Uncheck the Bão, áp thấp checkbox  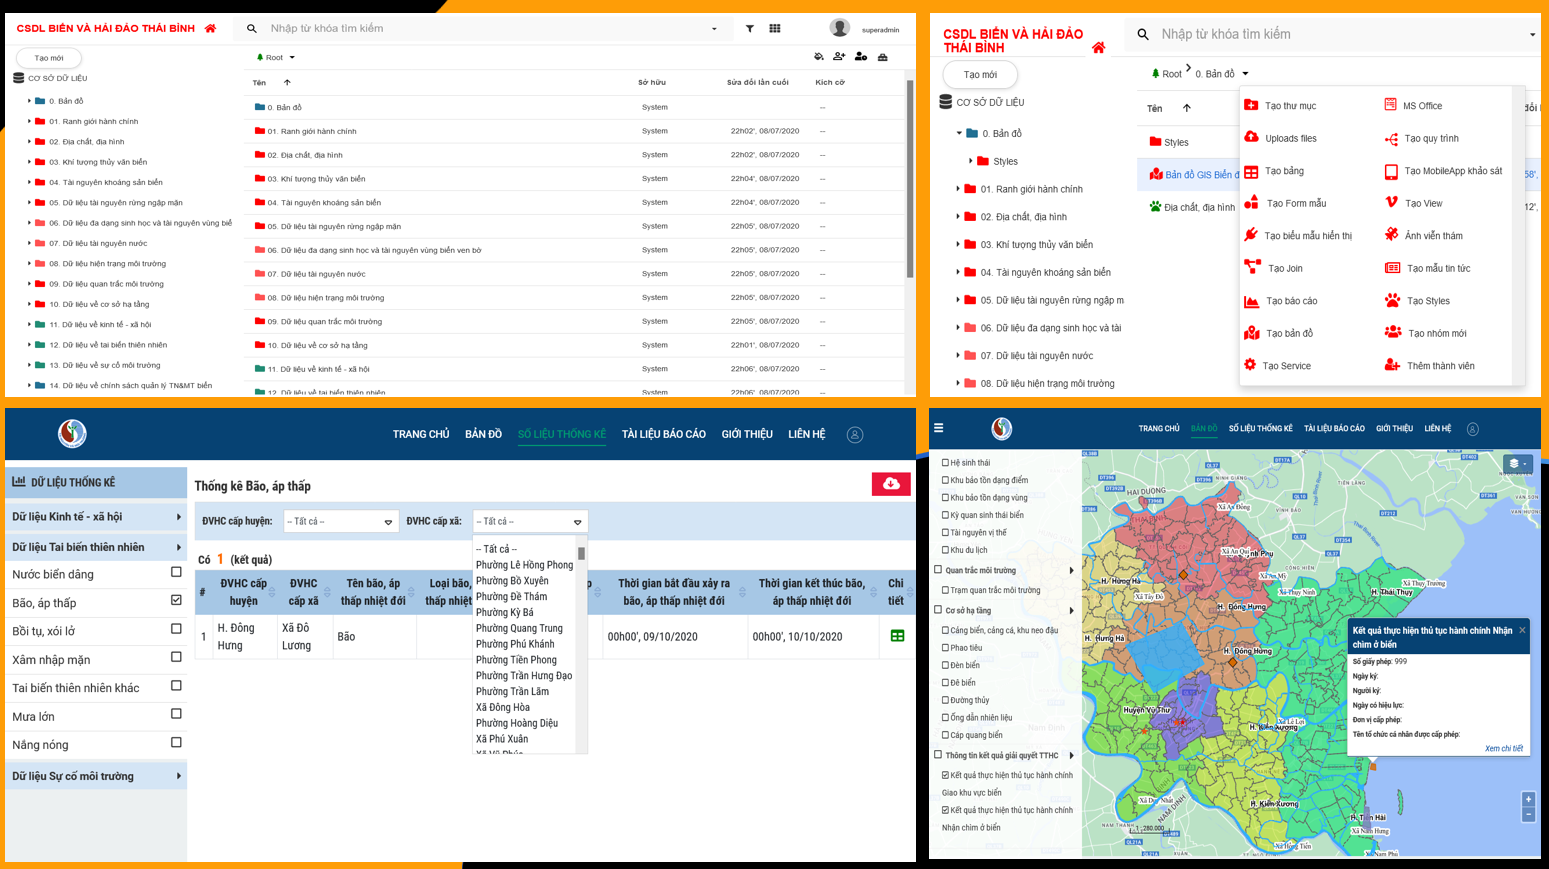point(176,601)
